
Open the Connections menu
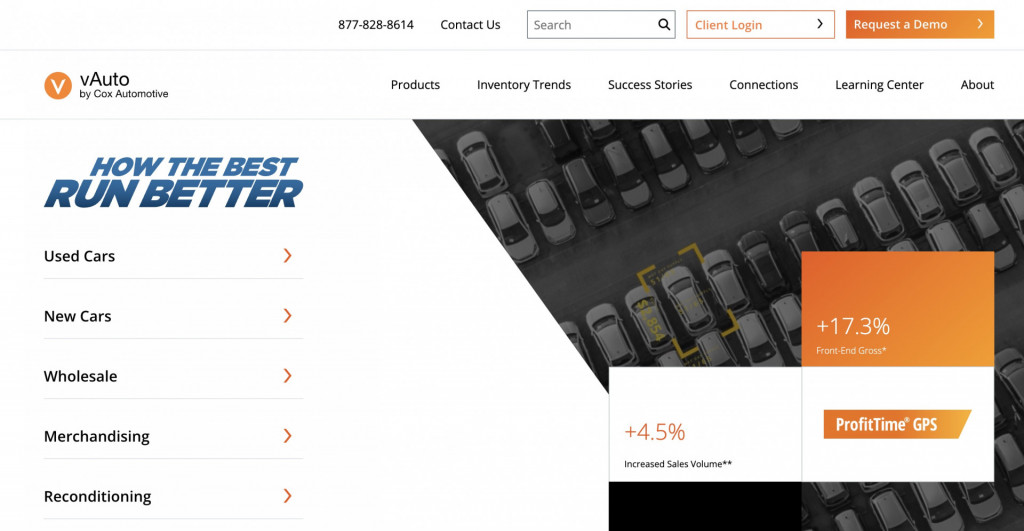coord(763,85)
